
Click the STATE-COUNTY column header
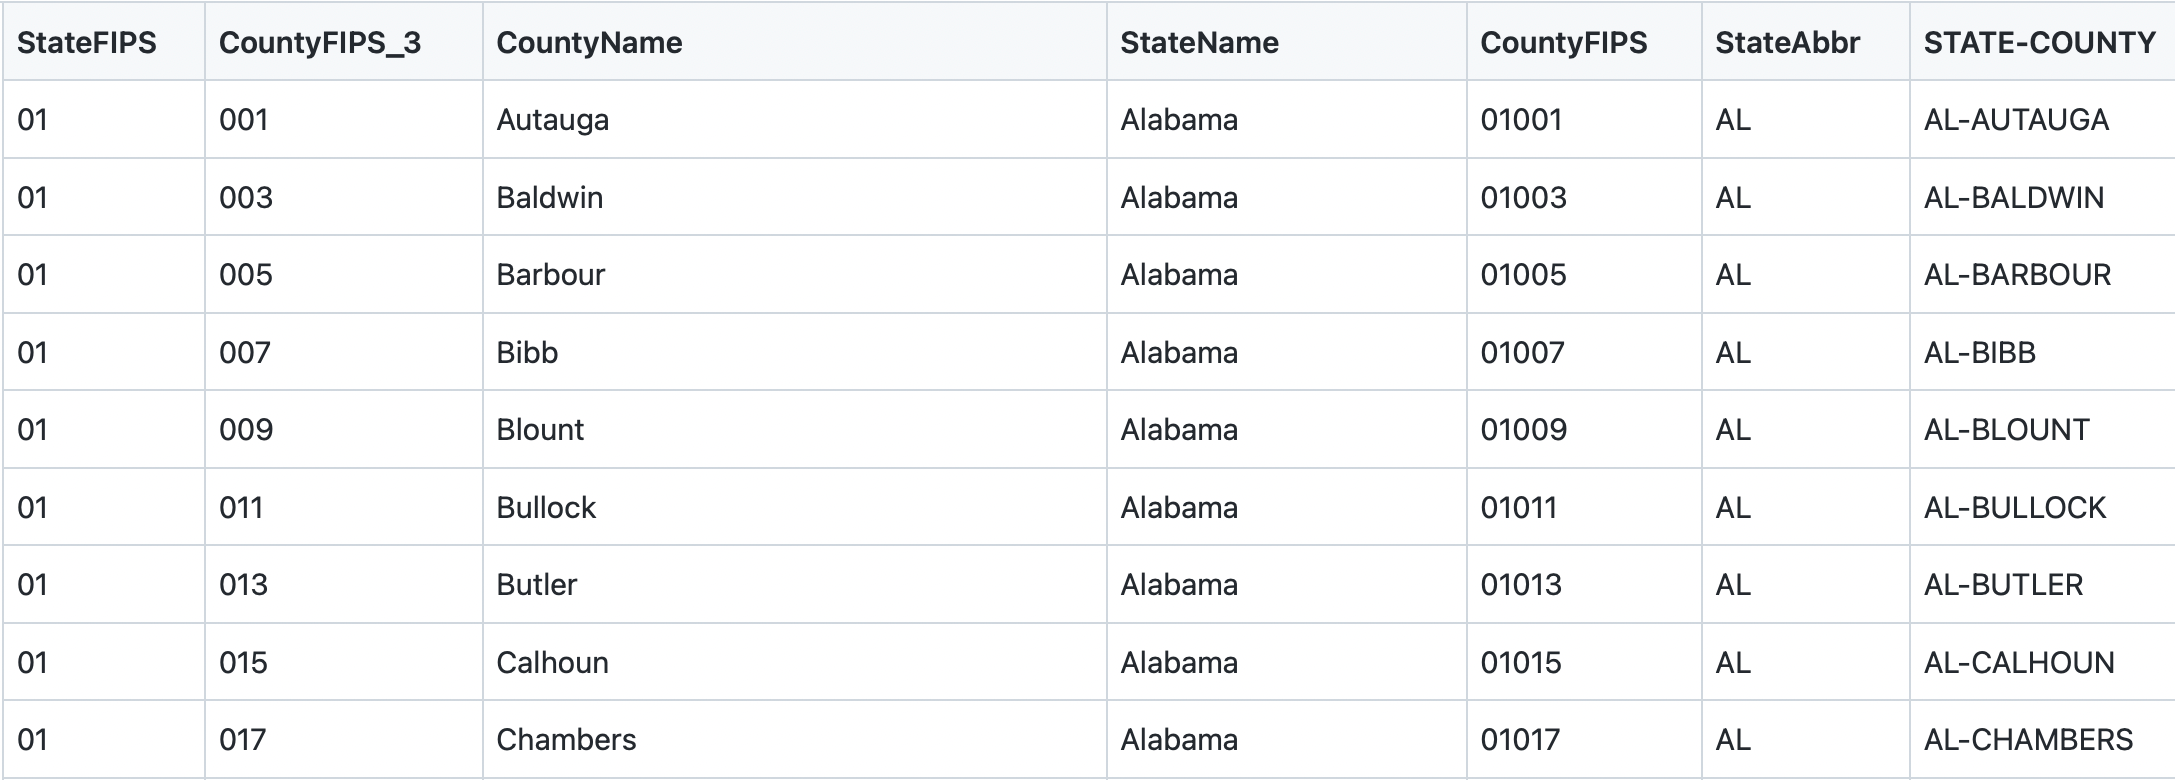tap(2039, 43)
